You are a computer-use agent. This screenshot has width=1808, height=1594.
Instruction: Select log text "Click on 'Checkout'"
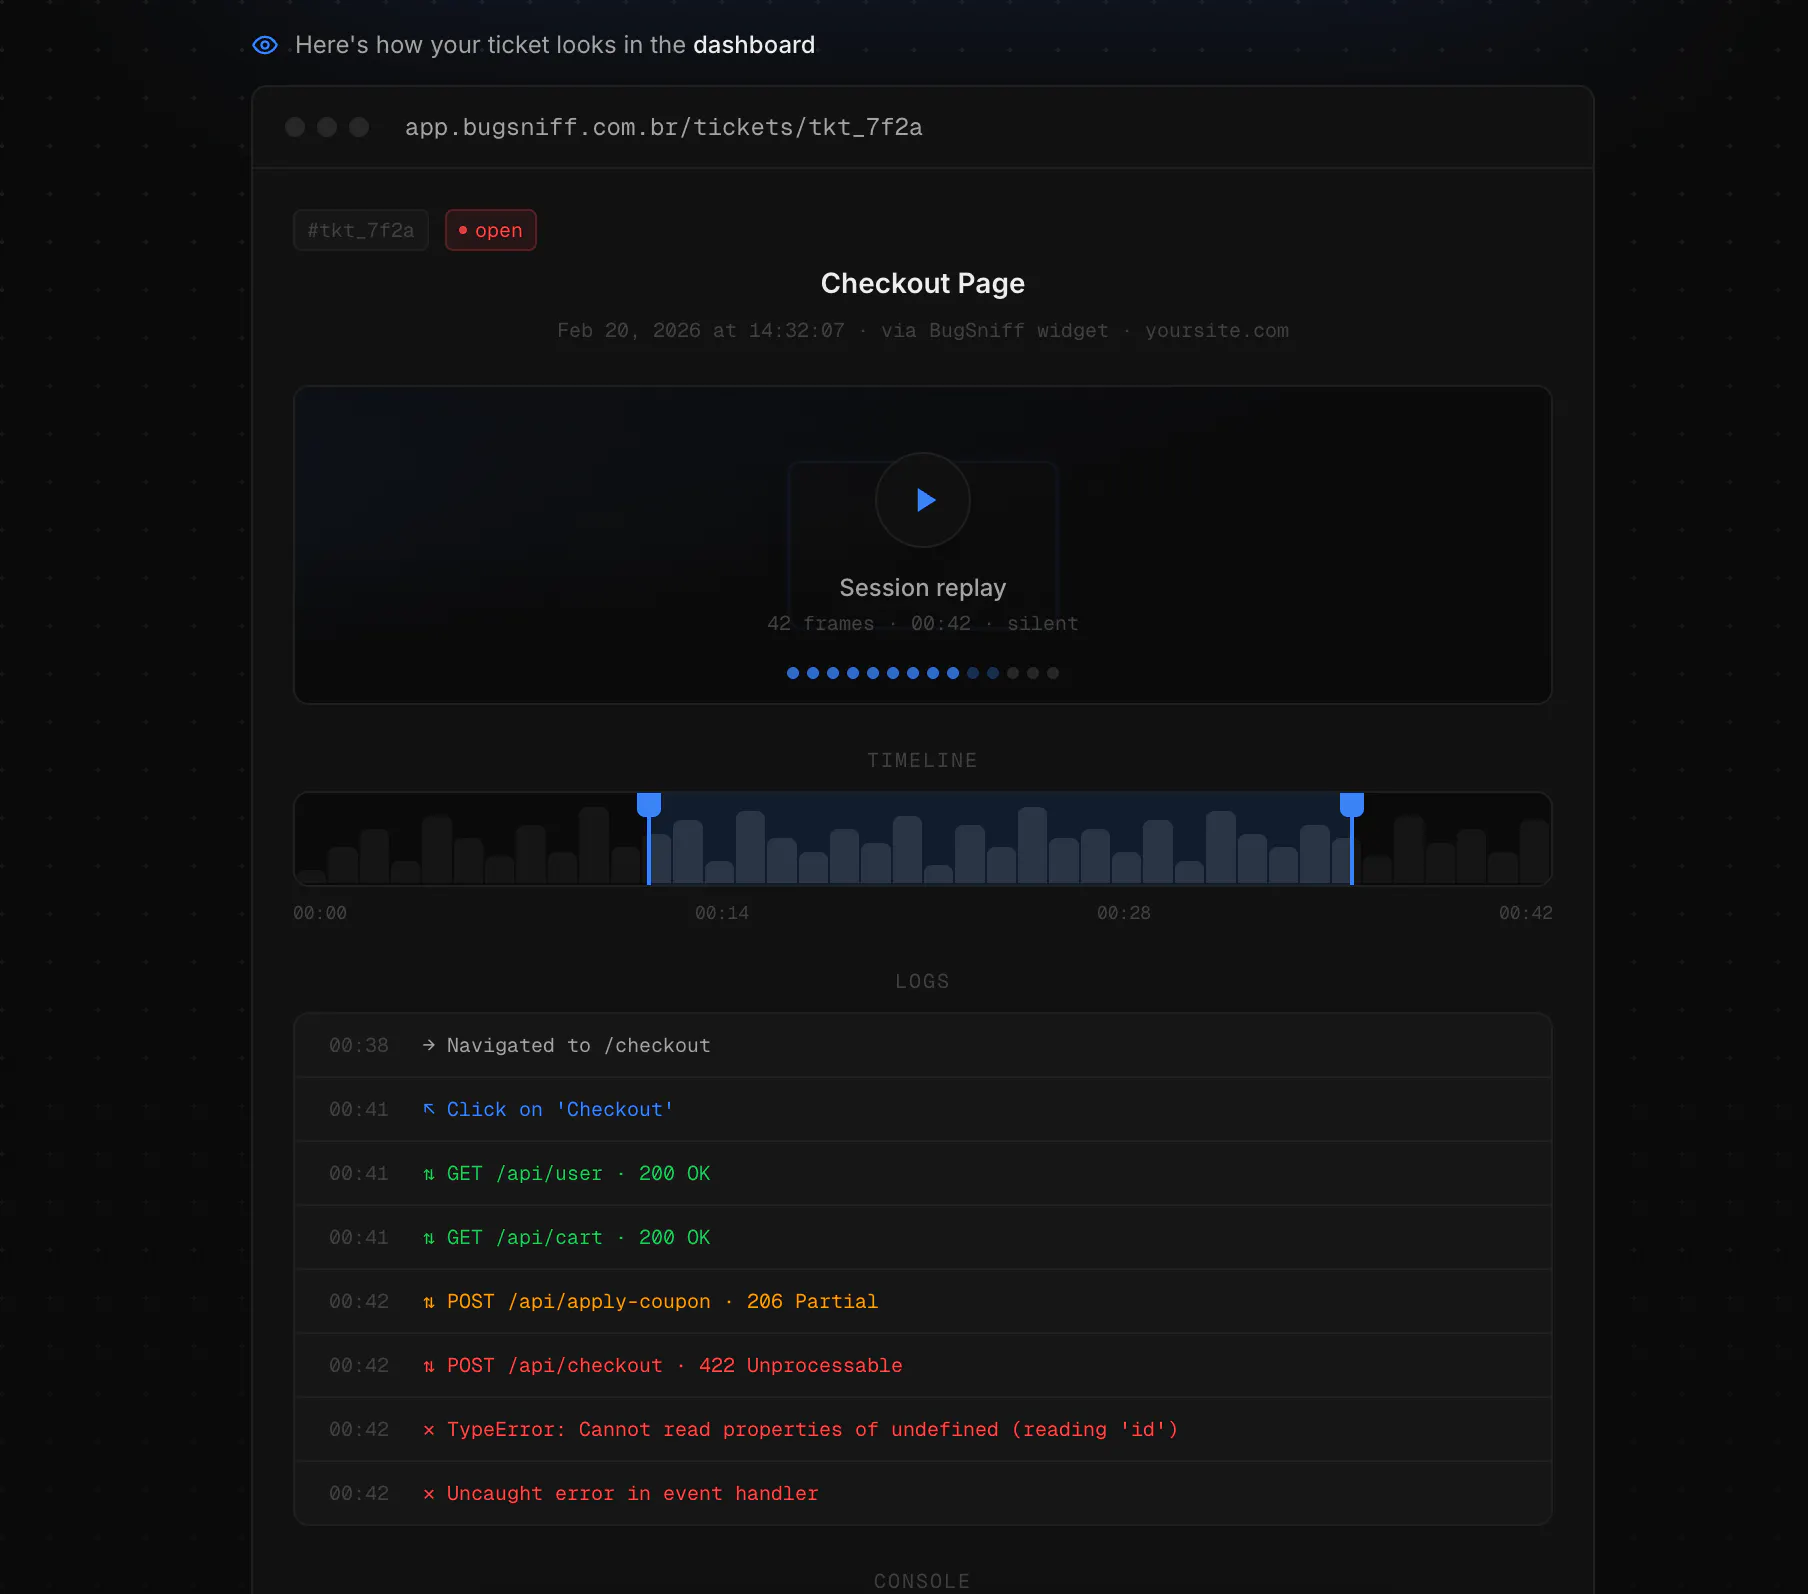[x=560, y=1109]
